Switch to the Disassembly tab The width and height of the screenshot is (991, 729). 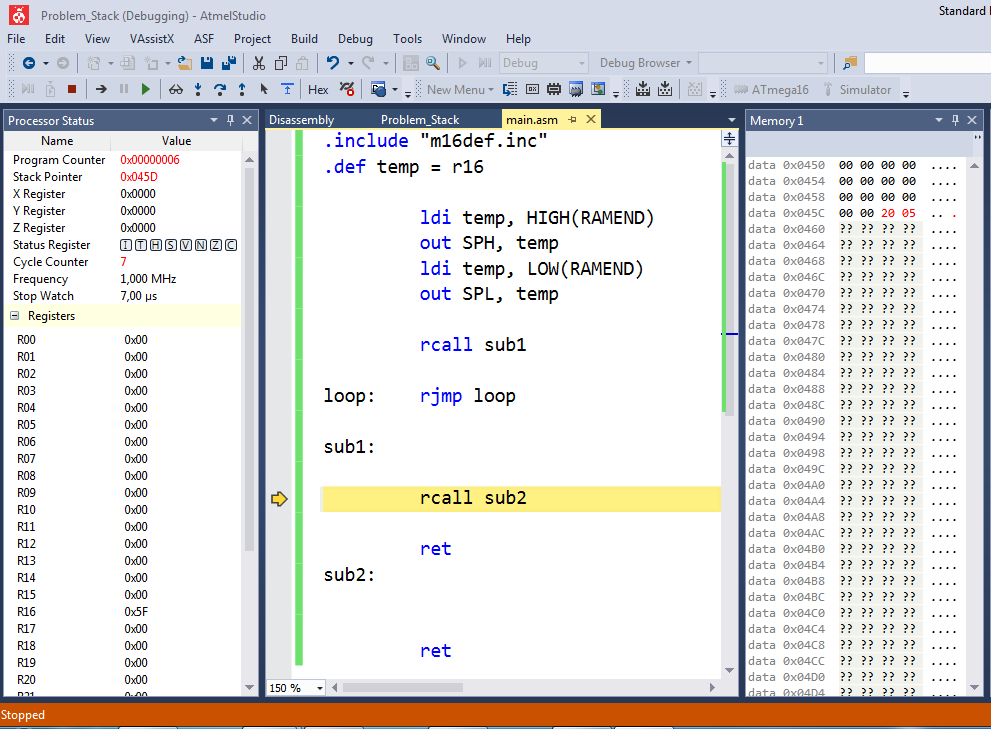[x=301, y=119]
